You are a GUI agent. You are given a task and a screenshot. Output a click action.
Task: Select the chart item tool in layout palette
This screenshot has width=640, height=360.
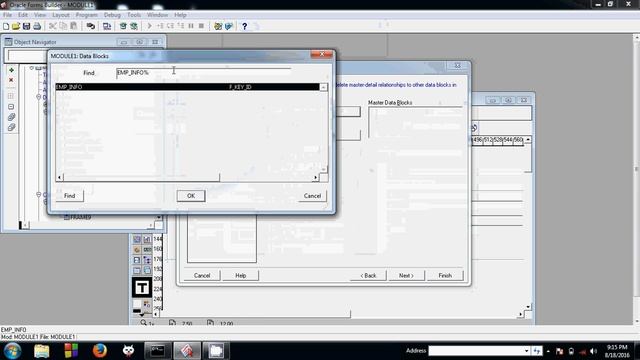click(147, 239)
